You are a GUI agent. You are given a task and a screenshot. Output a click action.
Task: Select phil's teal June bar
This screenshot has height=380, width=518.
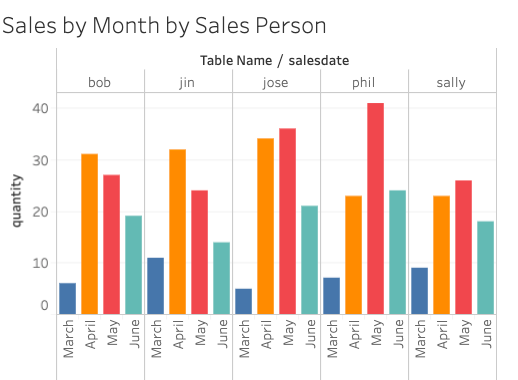[397, 252]
